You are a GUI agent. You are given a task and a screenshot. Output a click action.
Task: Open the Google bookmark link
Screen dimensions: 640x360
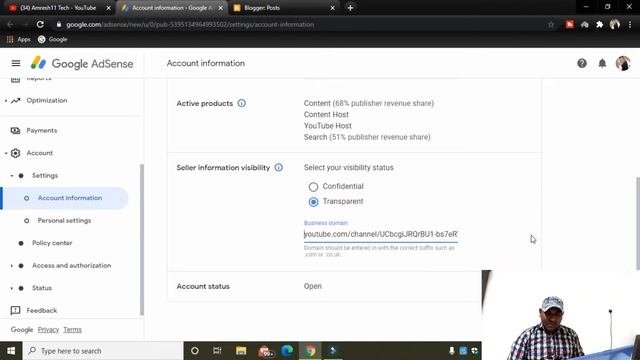[53, 40]
